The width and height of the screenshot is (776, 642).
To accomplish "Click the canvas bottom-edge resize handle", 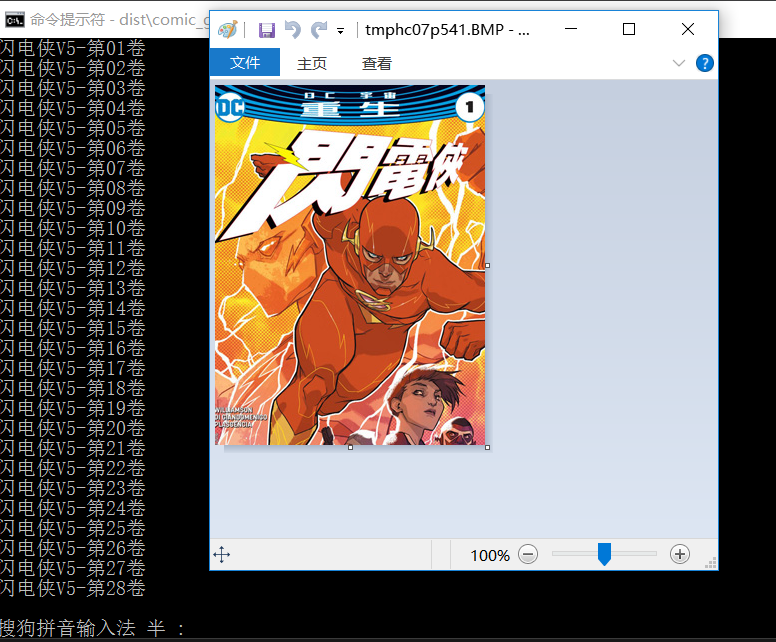I will click(350, 447).
